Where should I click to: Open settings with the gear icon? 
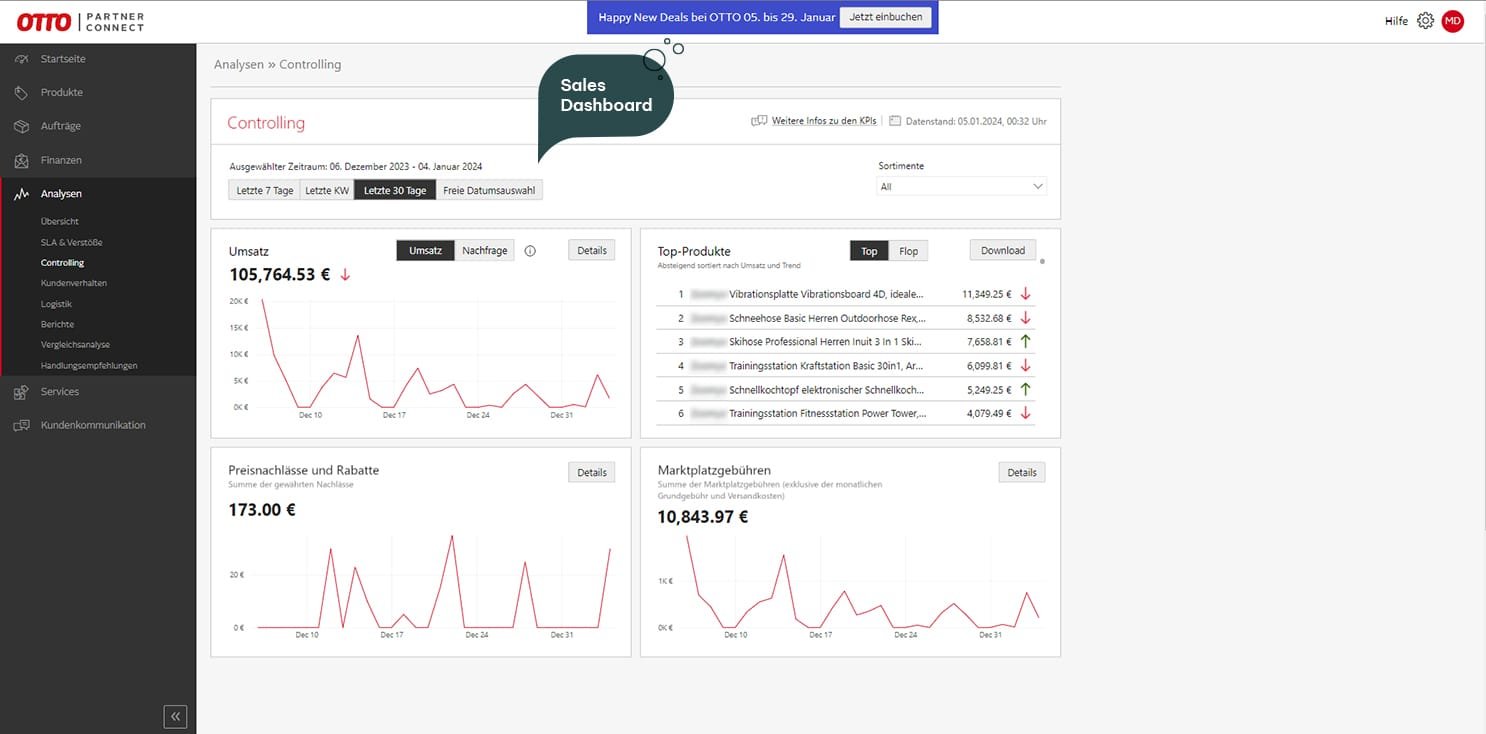tap(1425, 21)
